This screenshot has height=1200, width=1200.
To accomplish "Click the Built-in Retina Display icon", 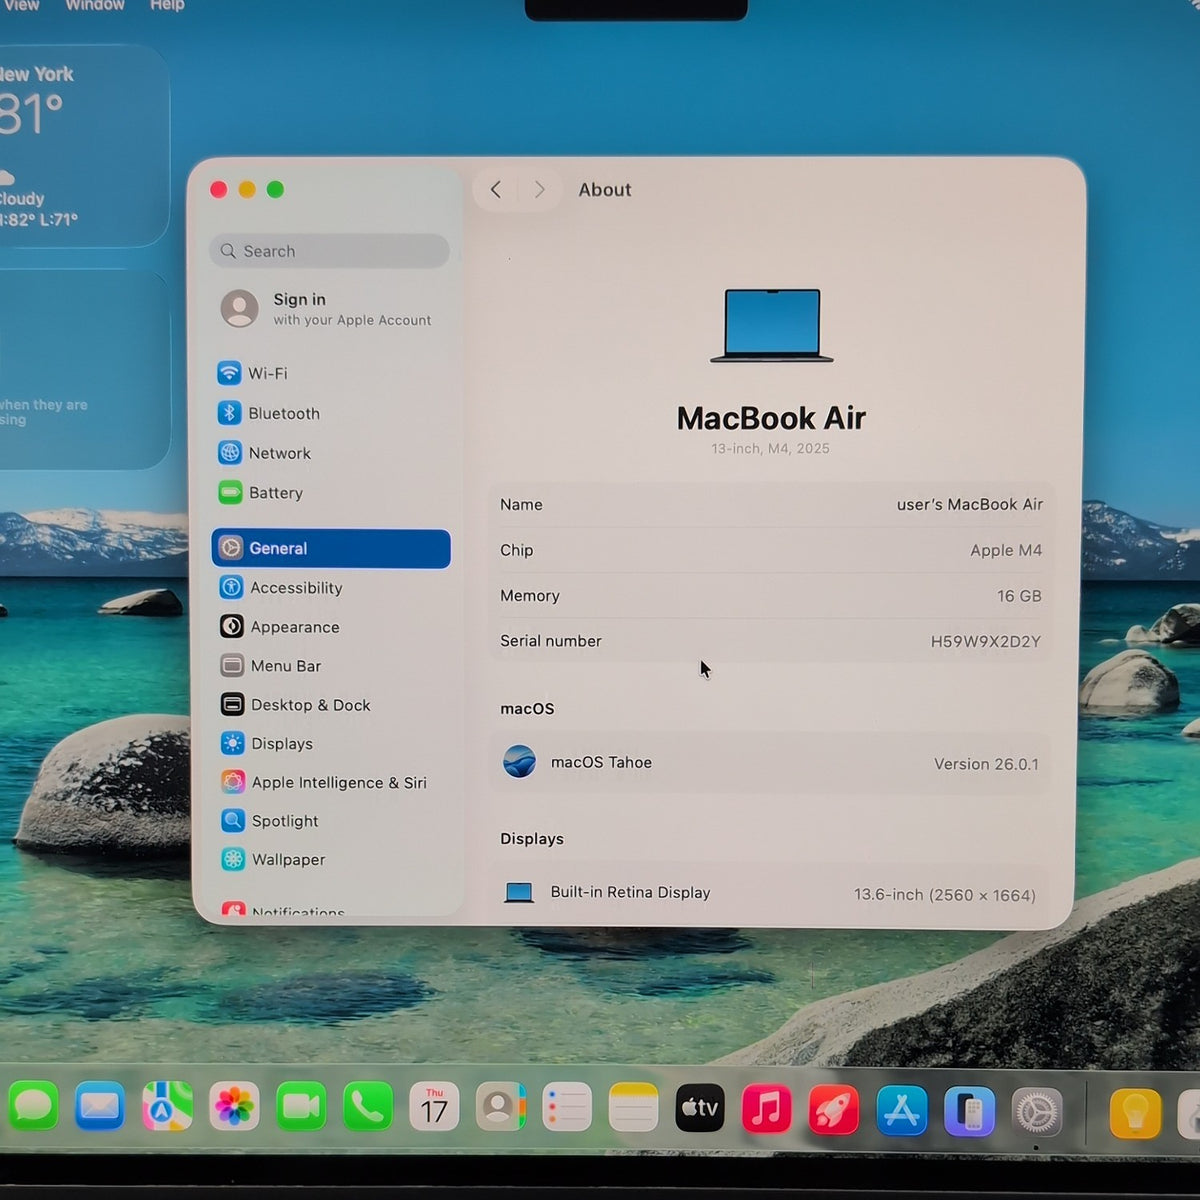I will click(519, 893).
